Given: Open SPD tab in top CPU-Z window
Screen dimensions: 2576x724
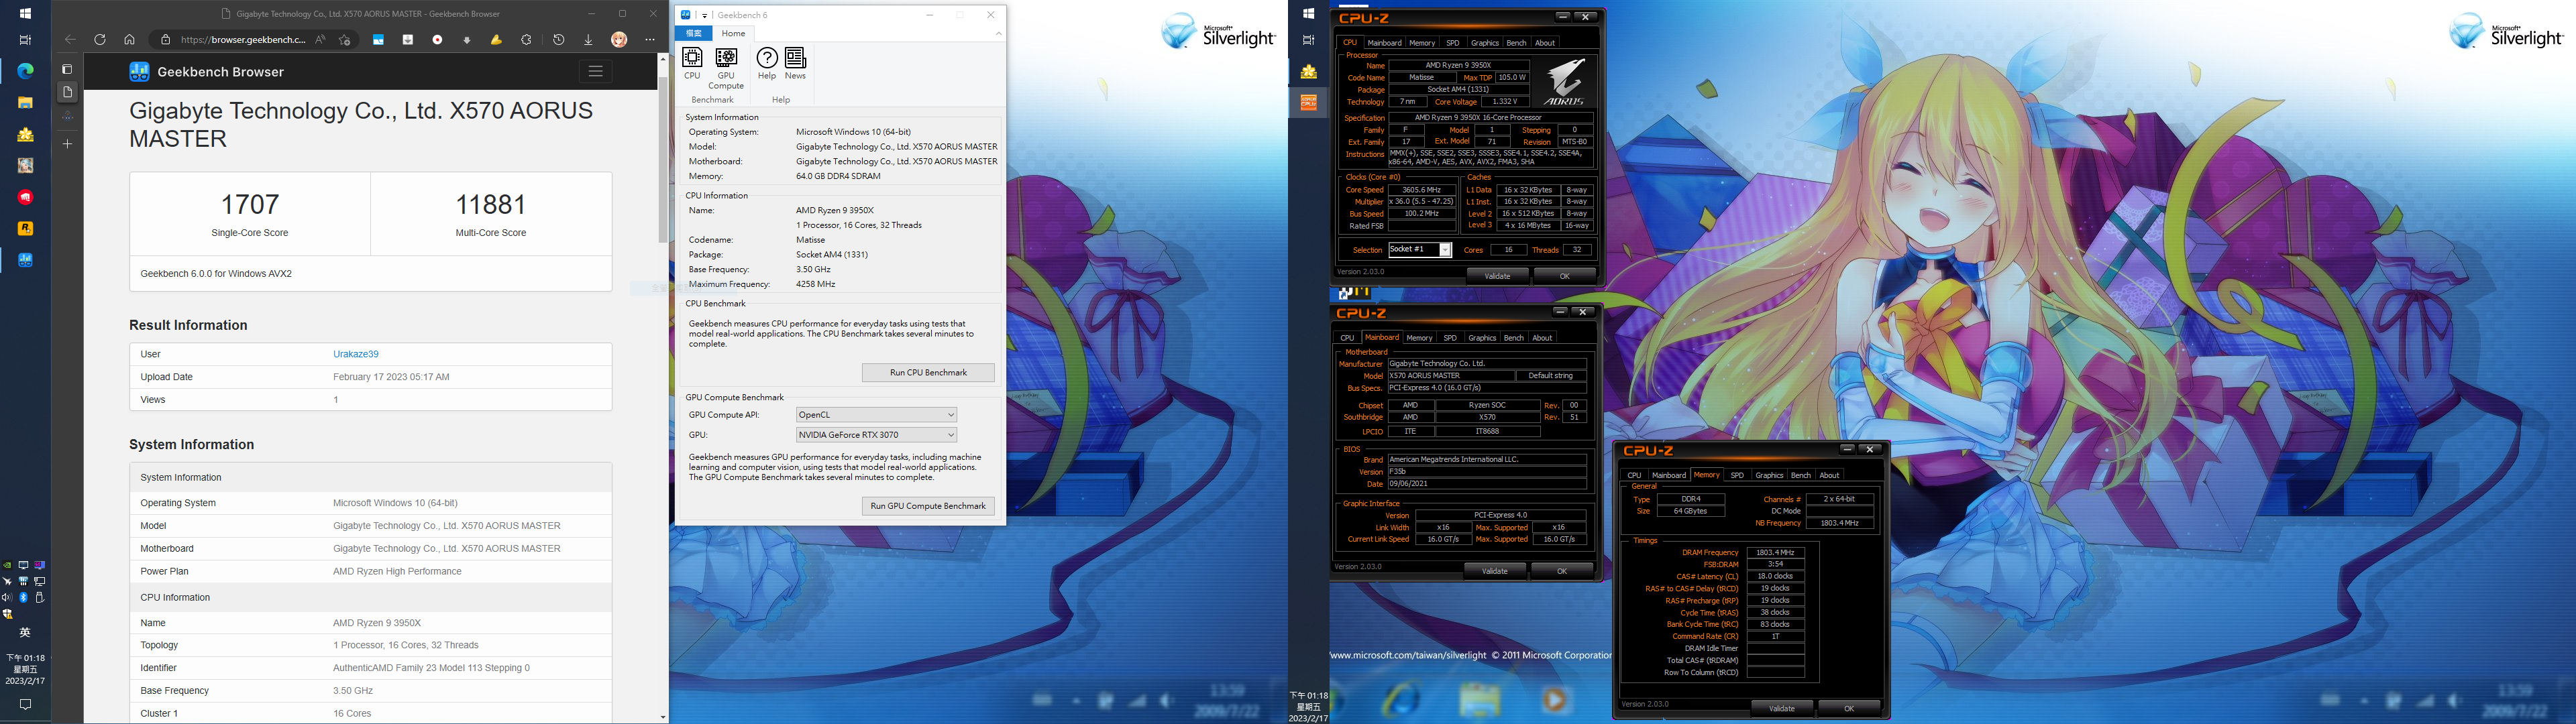Looking at the screenshot, I should [1453, 43].
